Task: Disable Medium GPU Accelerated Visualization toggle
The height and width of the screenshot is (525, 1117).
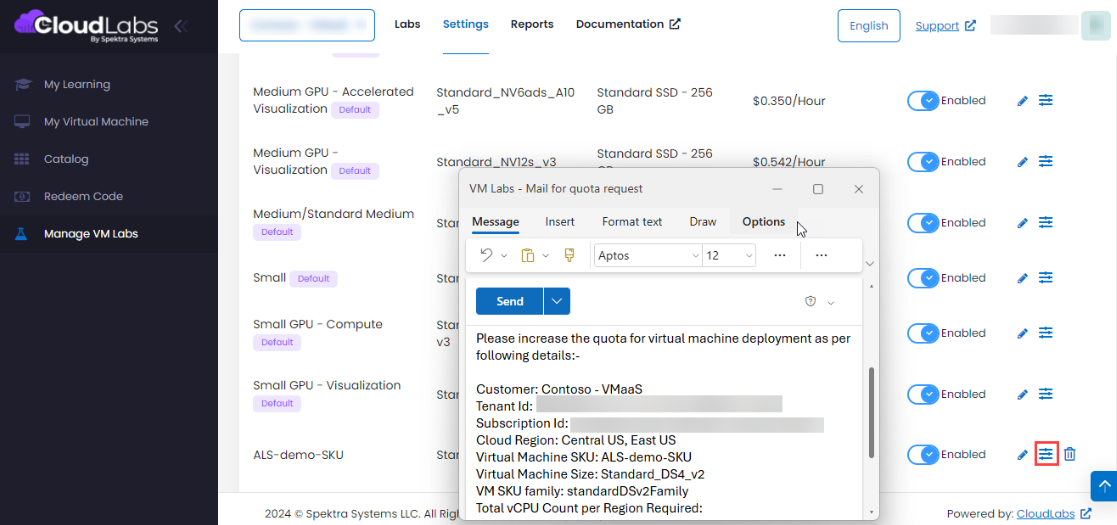Action: [923, 101]
